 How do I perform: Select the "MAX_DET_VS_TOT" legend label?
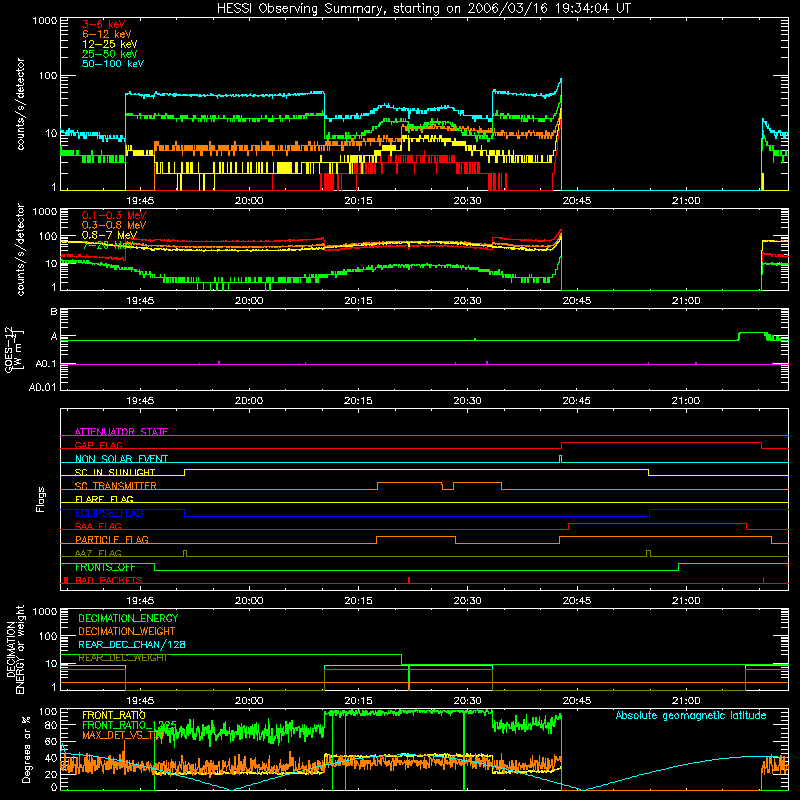click(x=123, y=735)
